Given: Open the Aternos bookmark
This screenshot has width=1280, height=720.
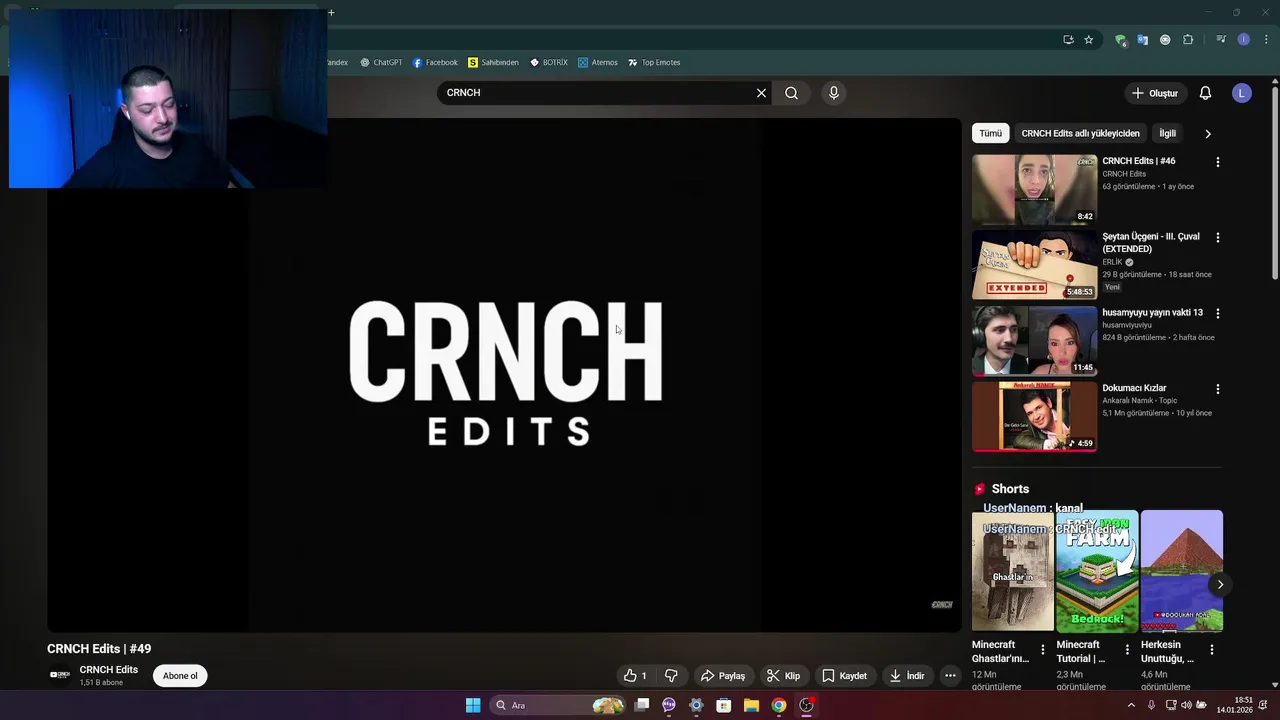Looking at the screenshot, I should pos(598,62).
